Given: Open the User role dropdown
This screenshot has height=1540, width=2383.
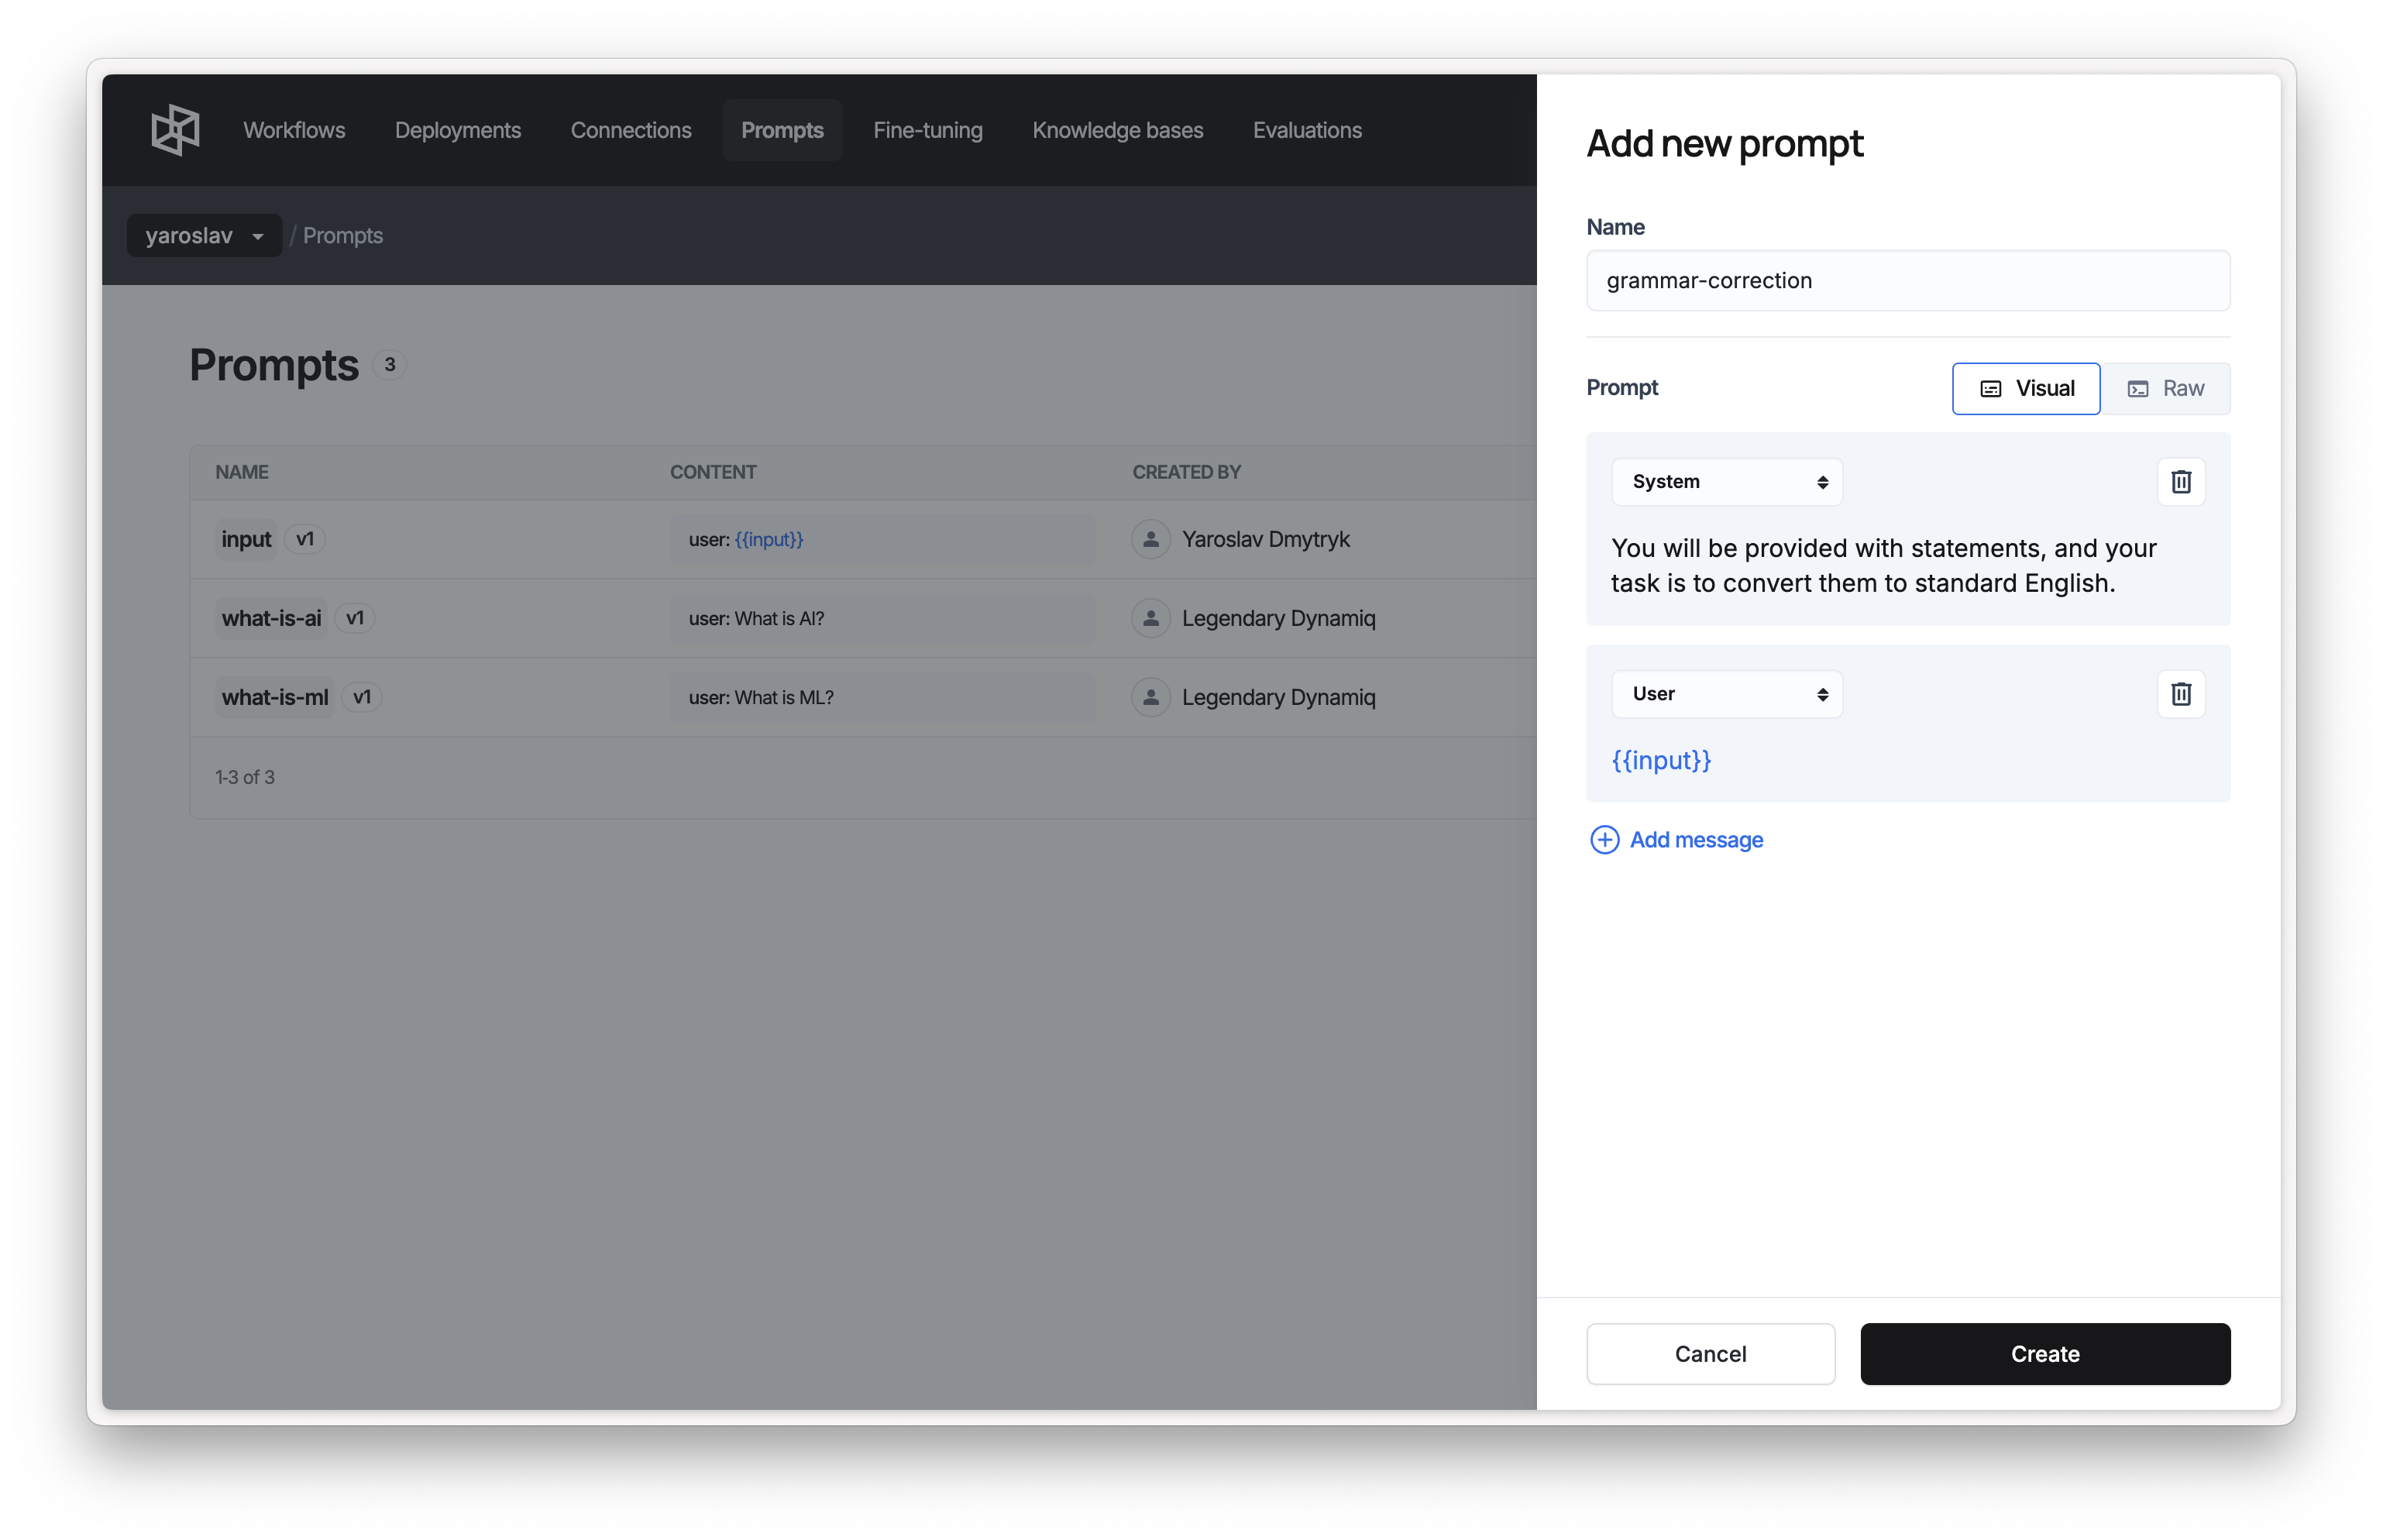Looking at the screenshot, I should 1726,694.
